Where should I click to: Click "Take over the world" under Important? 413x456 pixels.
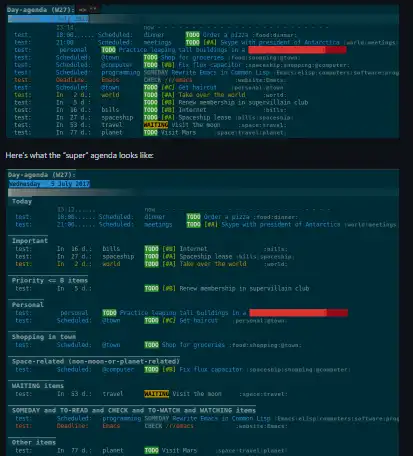[213, 264]
